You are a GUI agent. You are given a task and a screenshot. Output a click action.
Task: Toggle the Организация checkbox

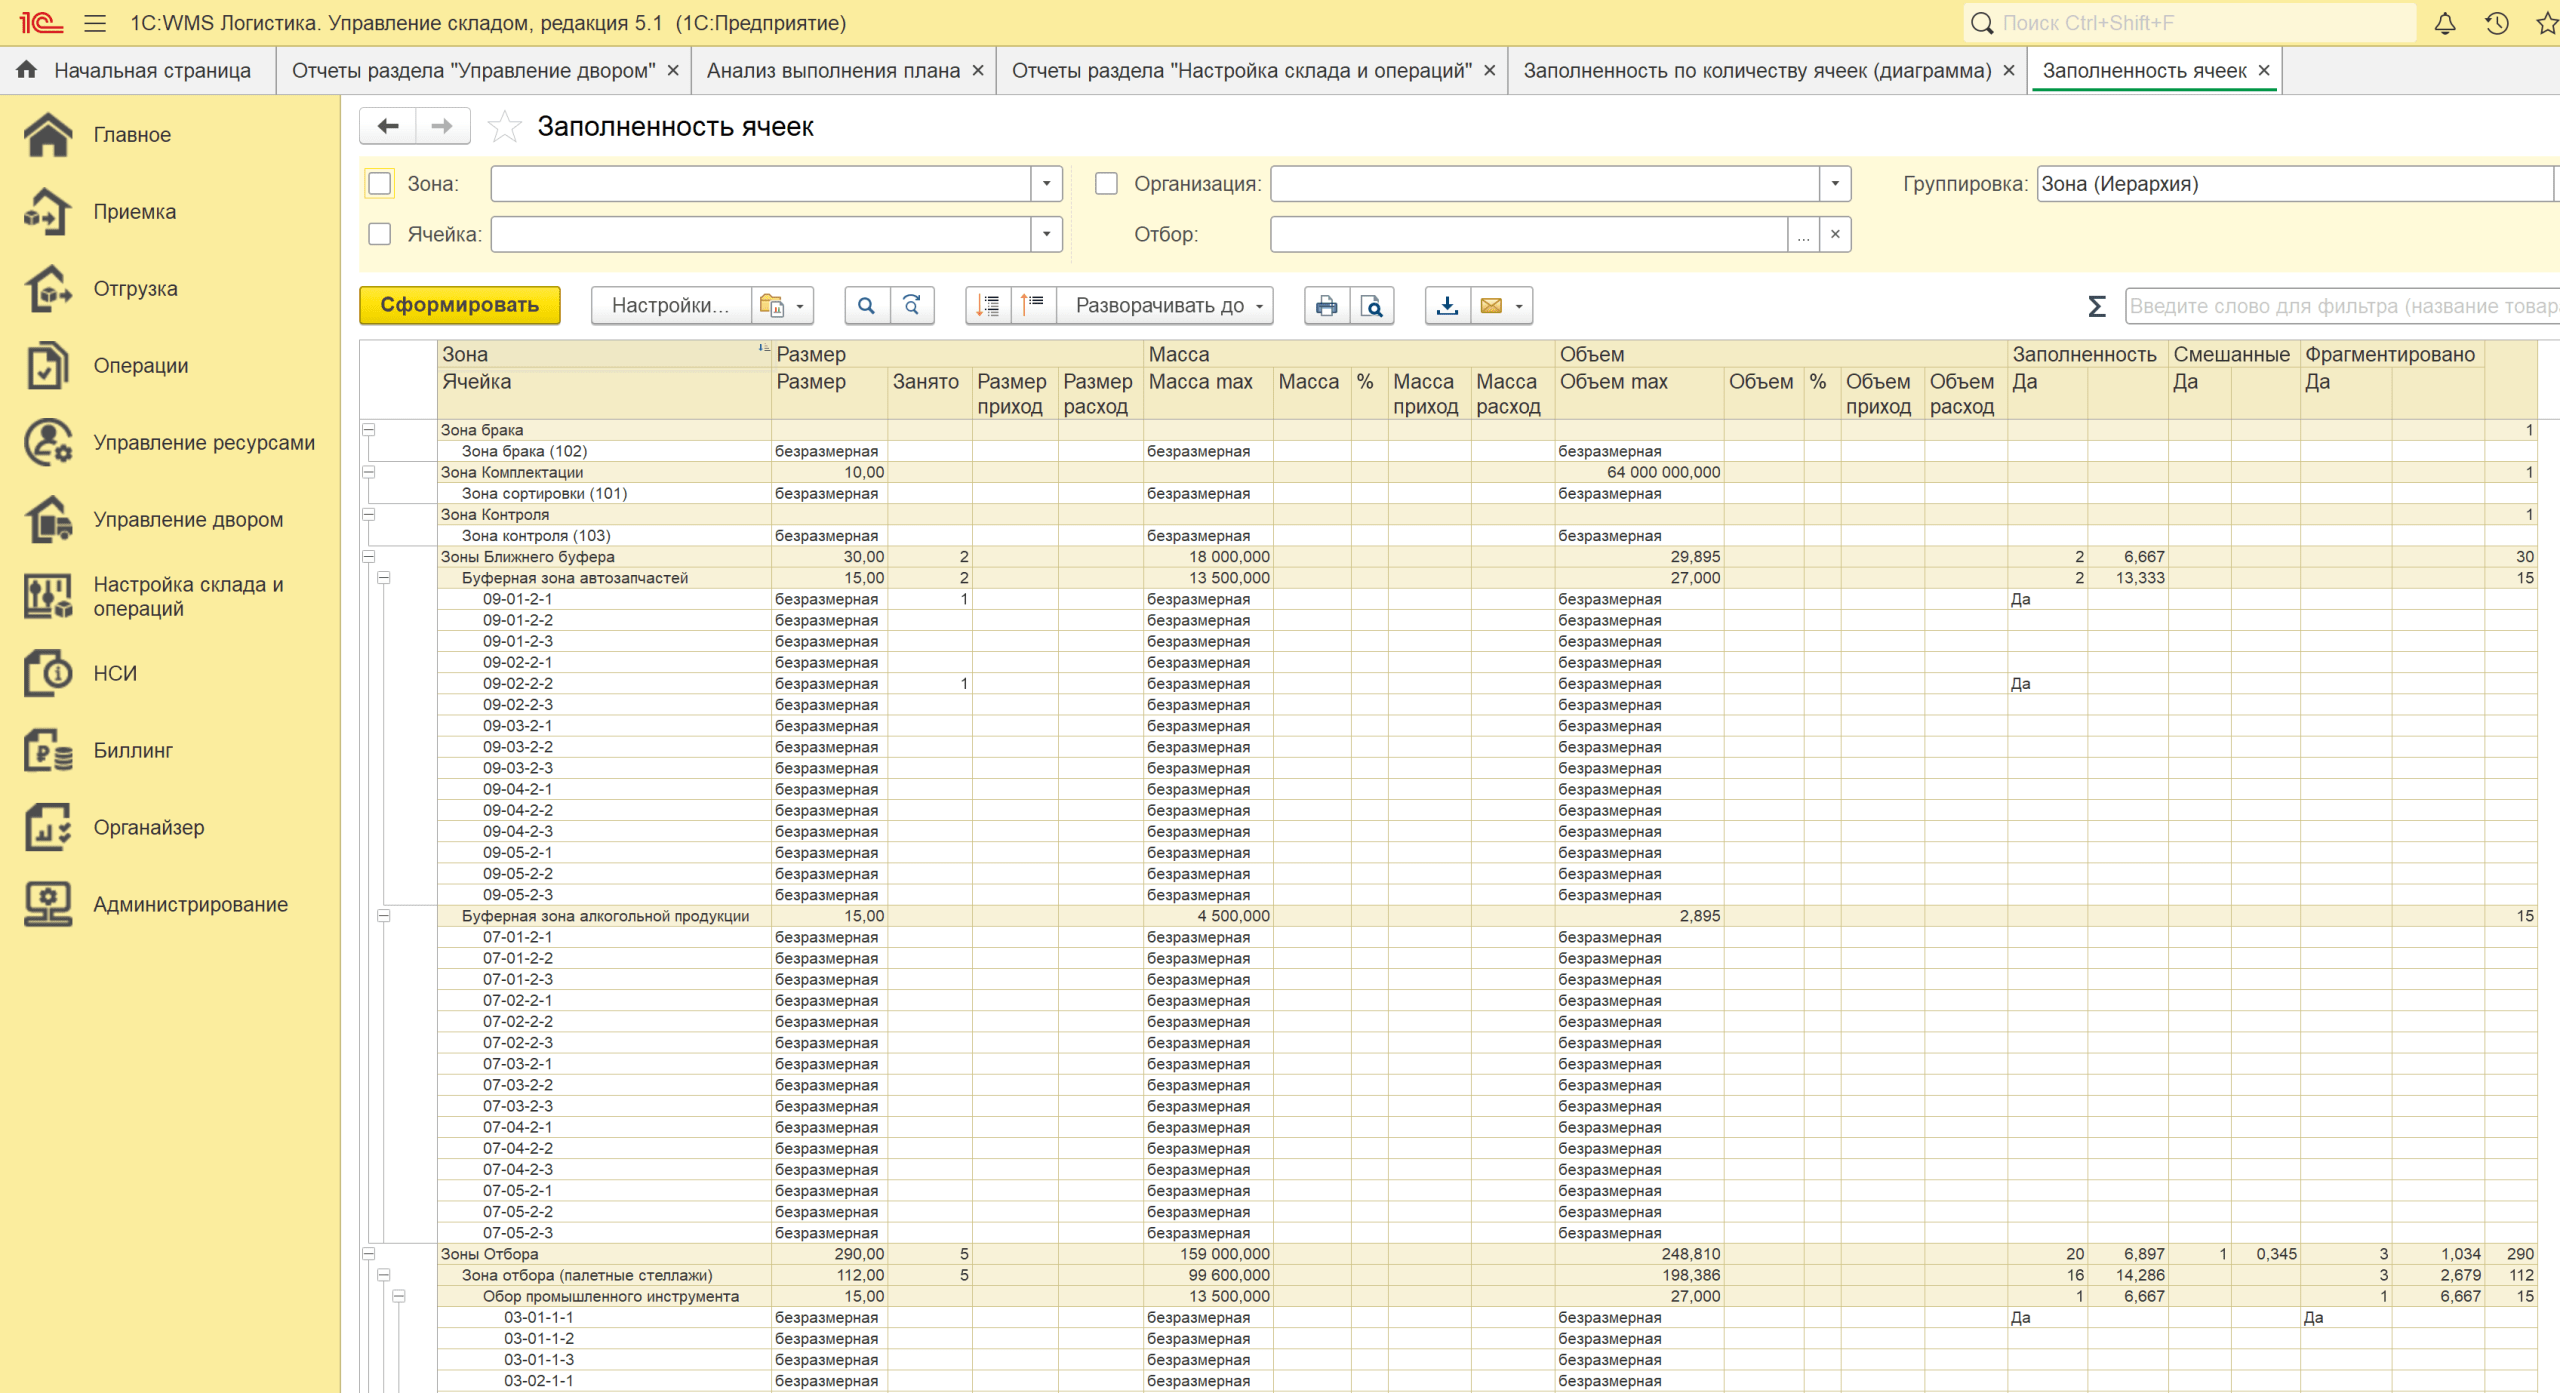[x=1106, y=184]
